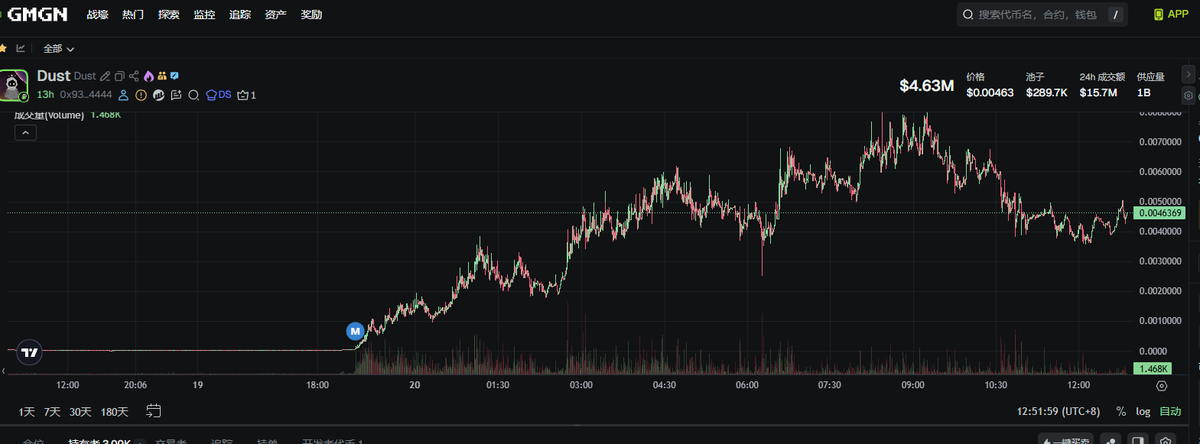Click the price value $0.00463

(x=990, y=92)
